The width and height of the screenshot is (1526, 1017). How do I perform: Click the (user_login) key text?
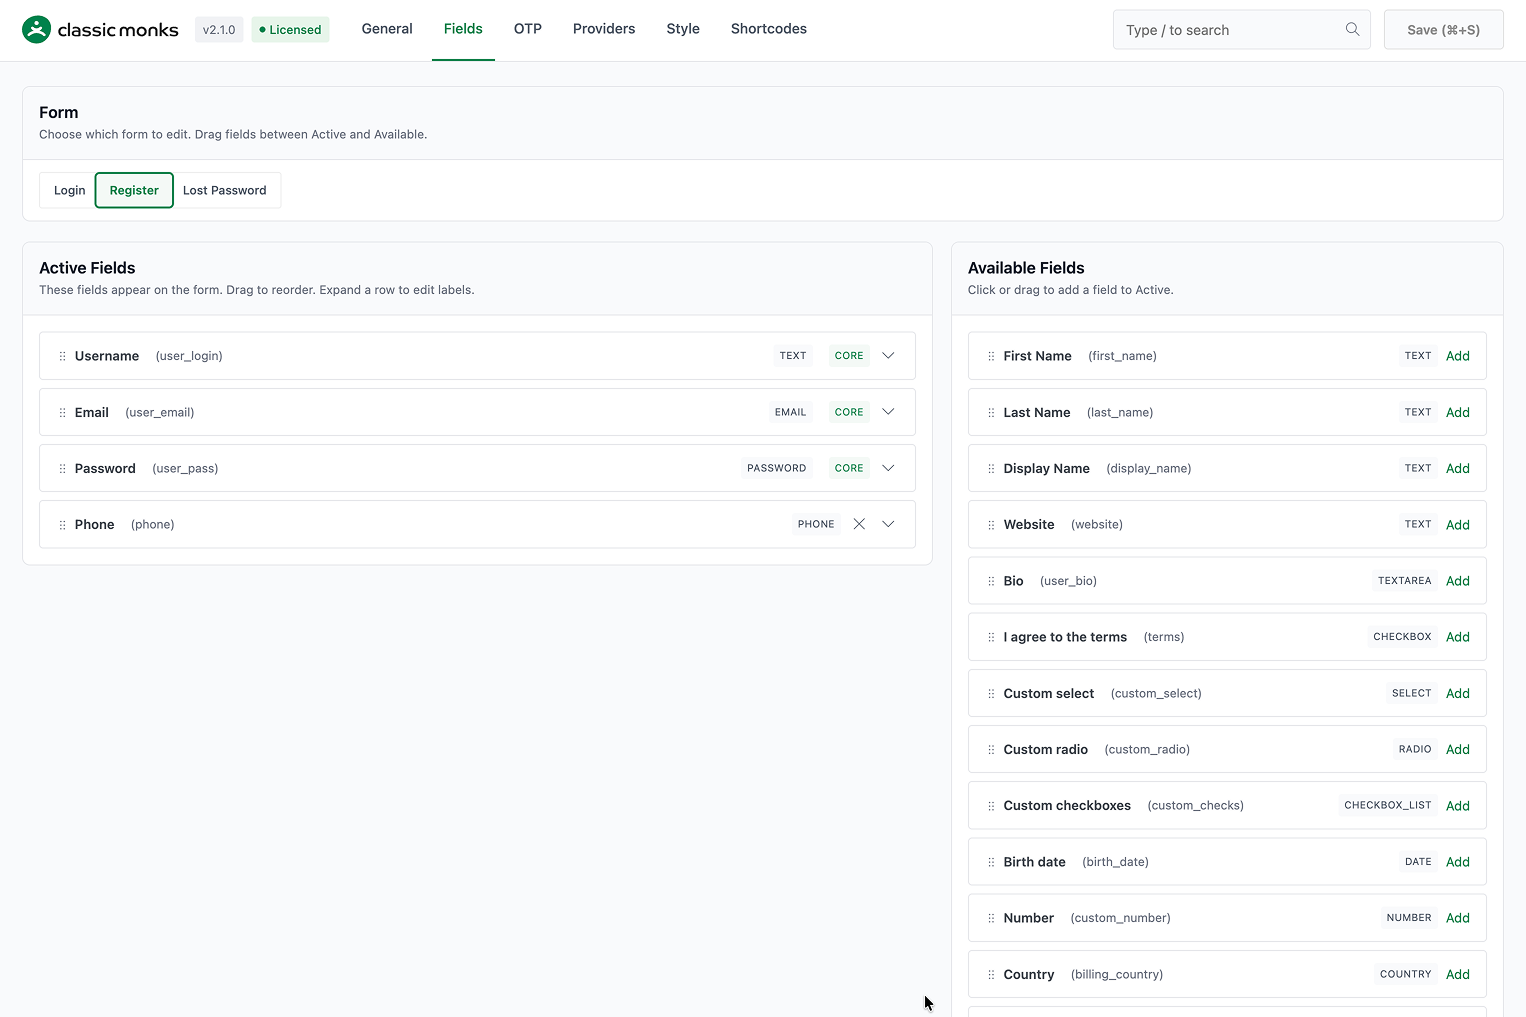click(189, 356)
